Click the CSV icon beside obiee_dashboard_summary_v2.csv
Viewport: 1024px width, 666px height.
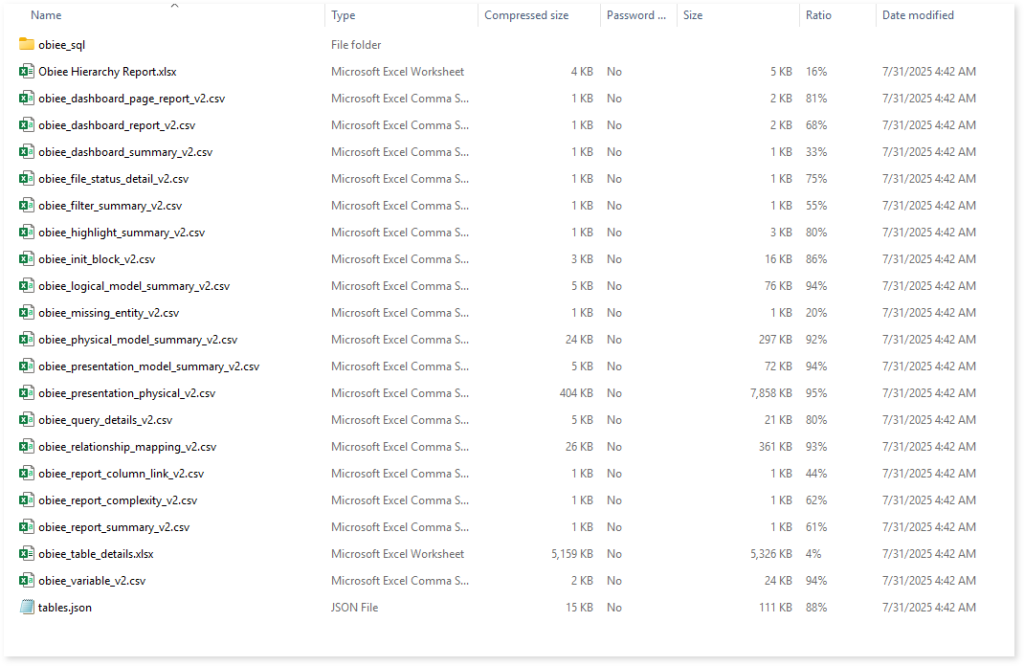tap(27, 151)
